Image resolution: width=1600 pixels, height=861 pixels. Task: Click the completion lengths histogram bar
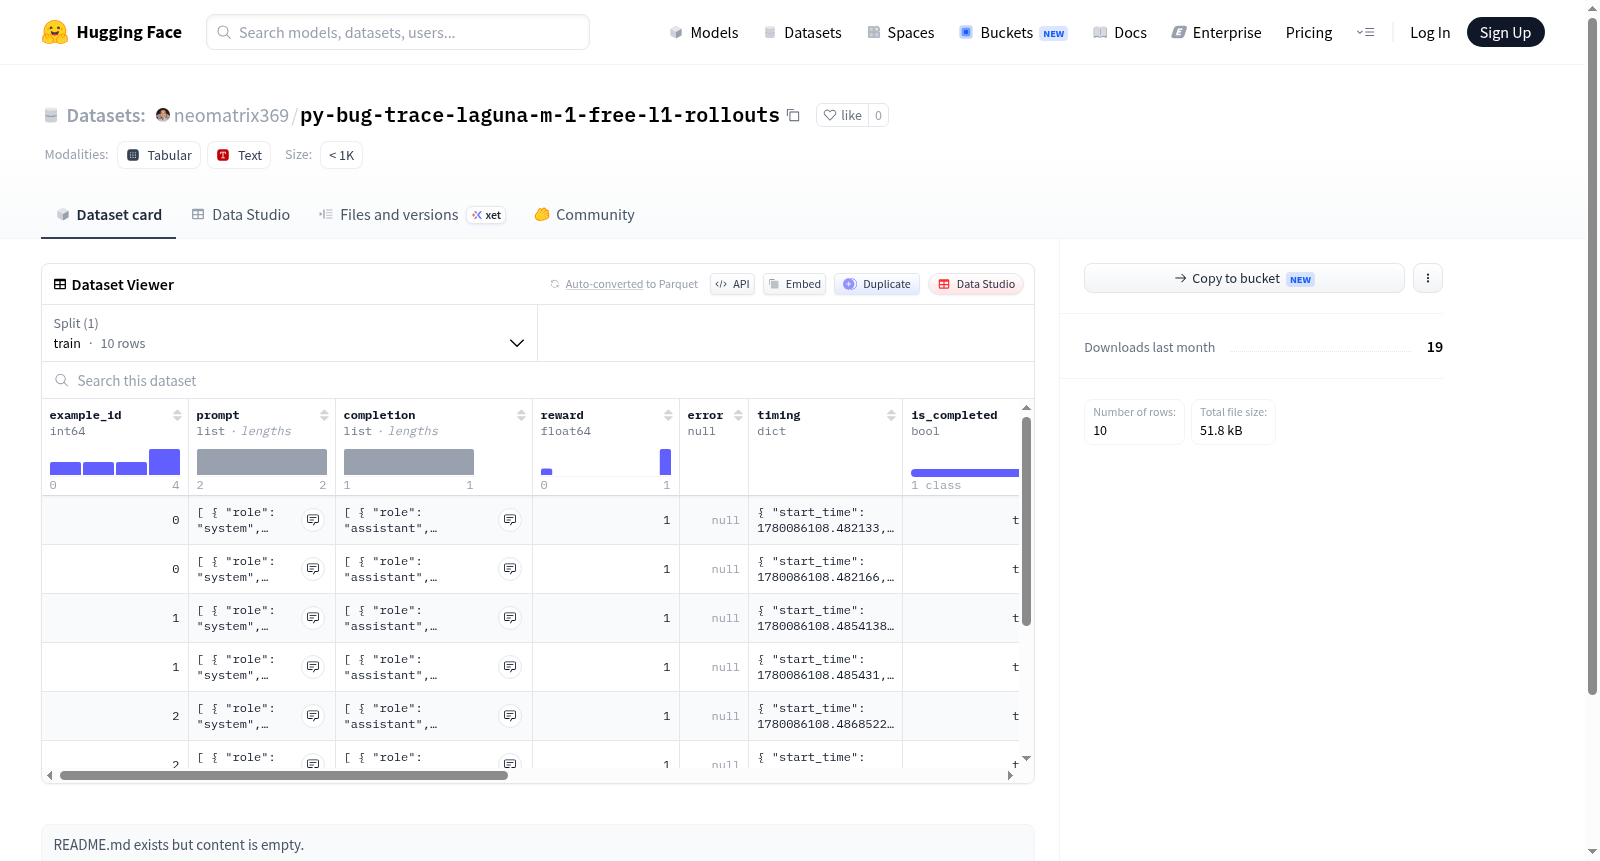pyautogui.click(x=409, y=462)
